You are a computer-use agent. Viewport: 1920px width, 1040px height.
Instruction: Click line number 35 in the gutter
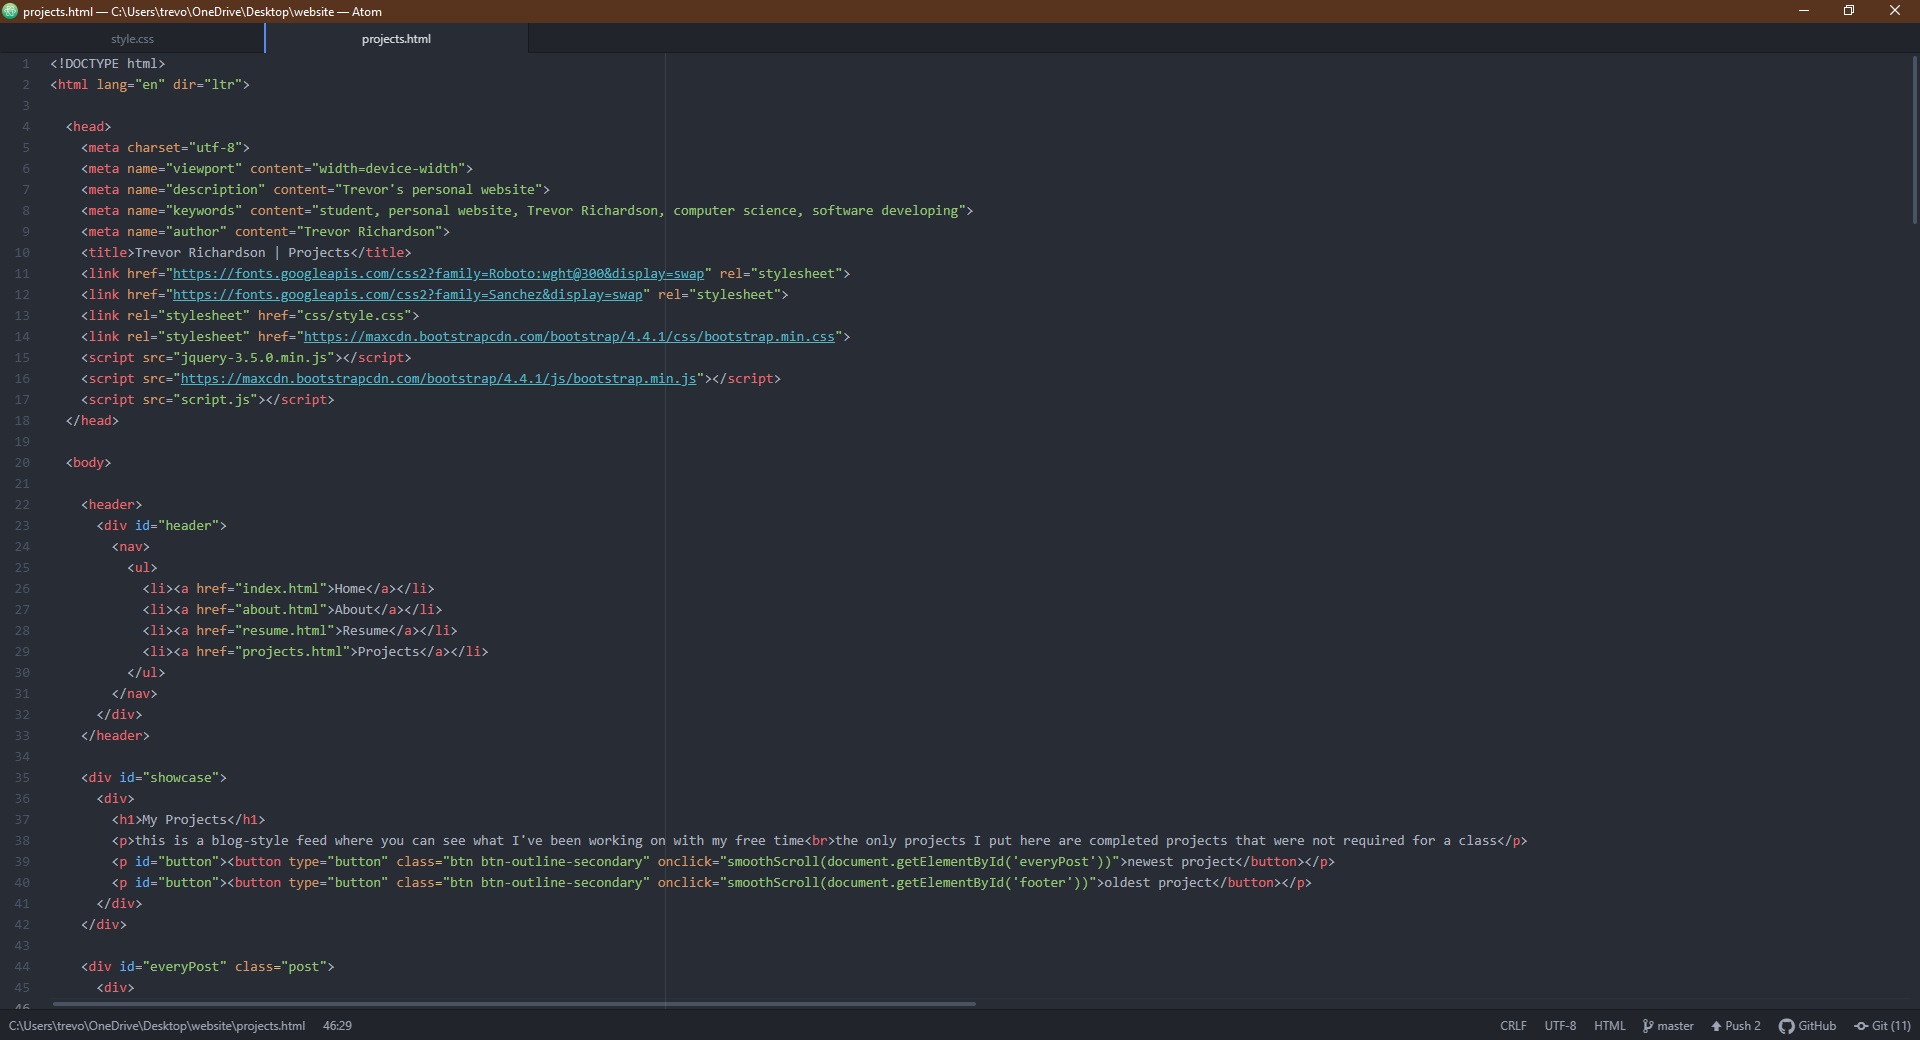[22, 778]
